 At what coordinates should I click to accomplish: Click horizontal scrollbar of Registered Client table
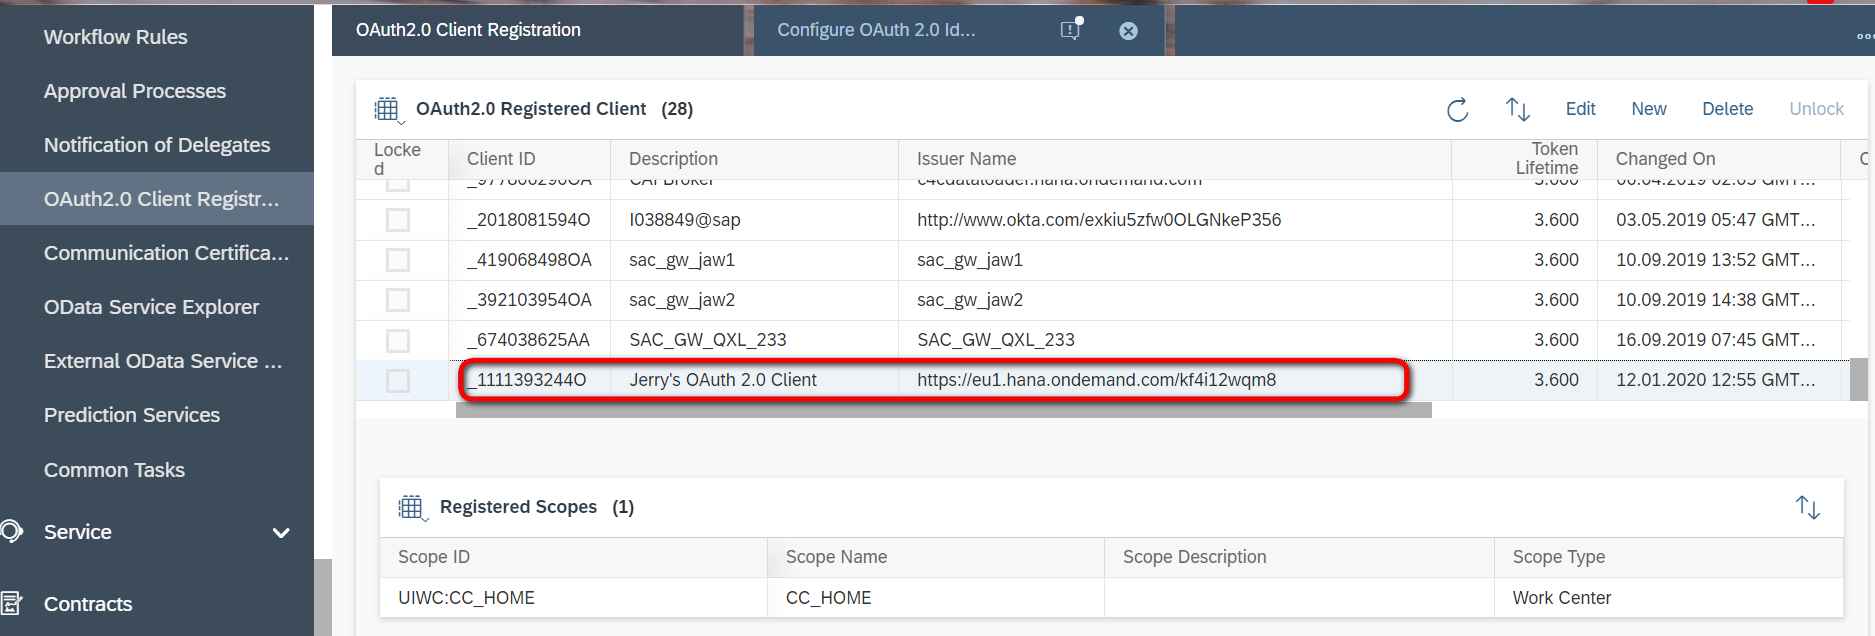943,410
